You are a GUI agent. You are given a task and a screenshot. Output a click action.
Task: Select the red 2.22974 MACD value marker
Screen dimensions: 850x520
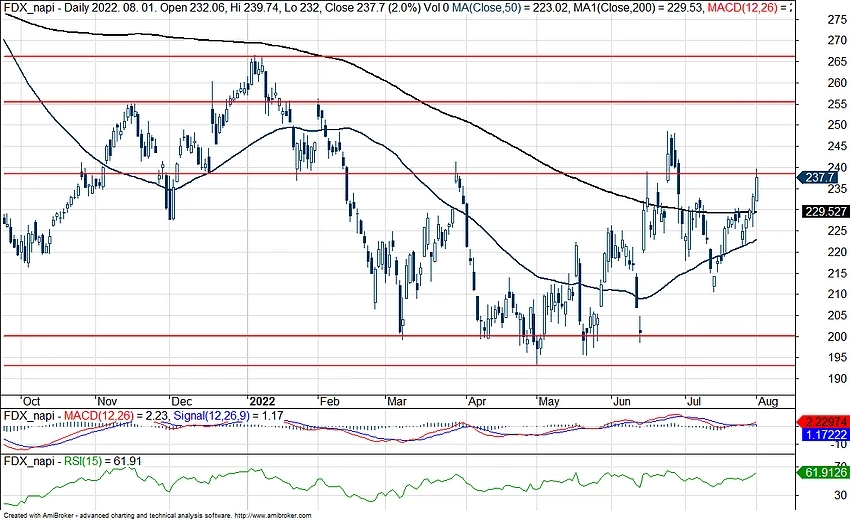[x=823, y=422]
